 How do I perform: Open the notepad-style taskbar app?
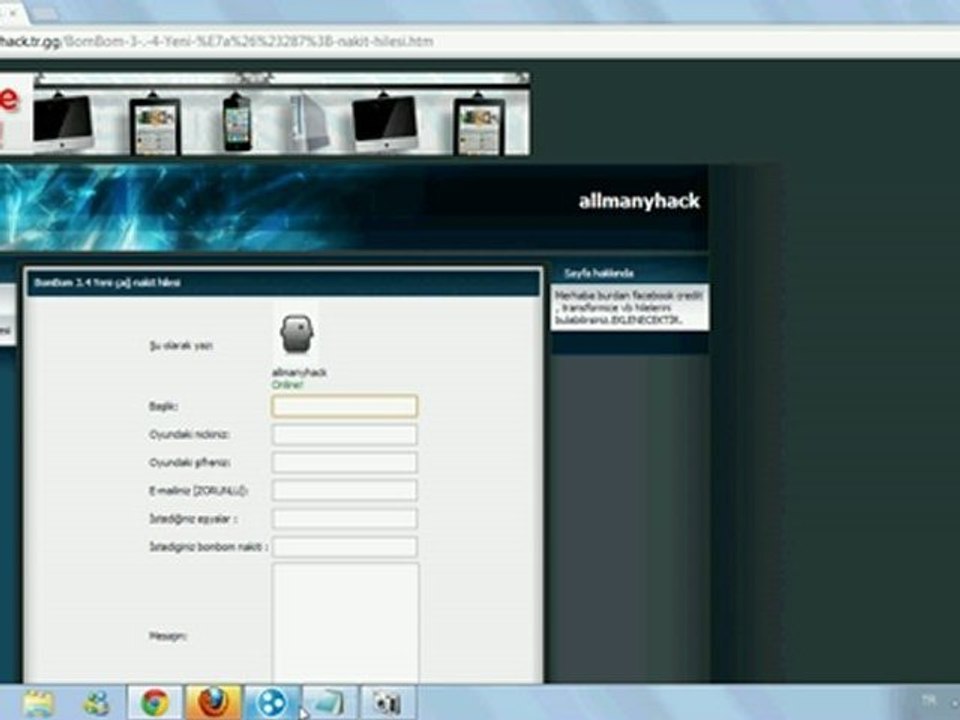point(329,702)
